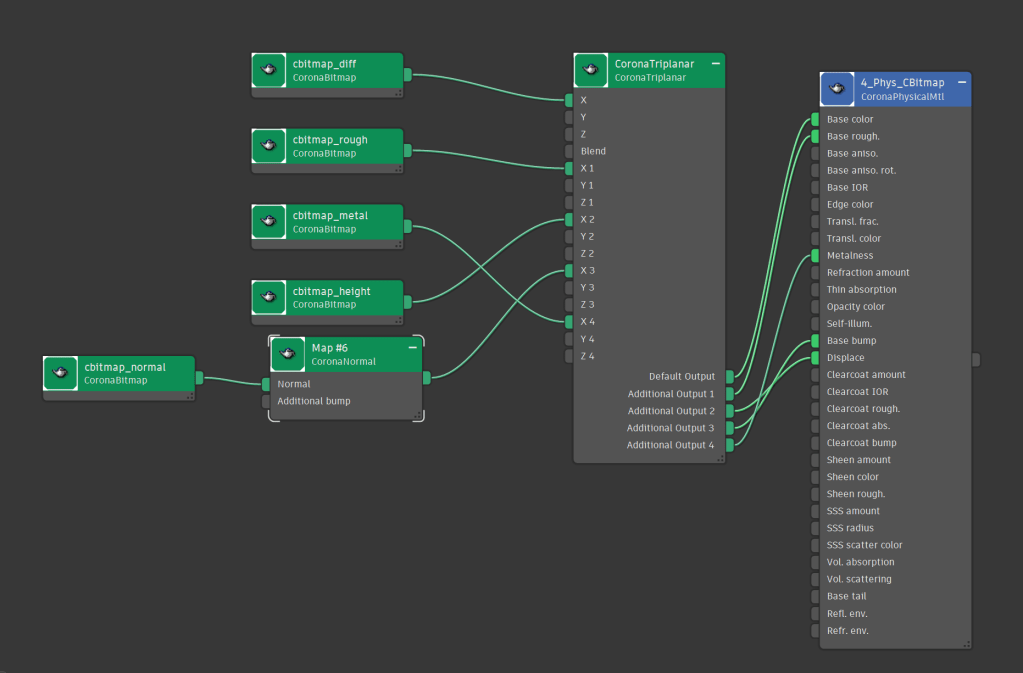Screen dimensions: 1023x673
Task: Click the Metalness input socket
Action: tap(815, 256)
